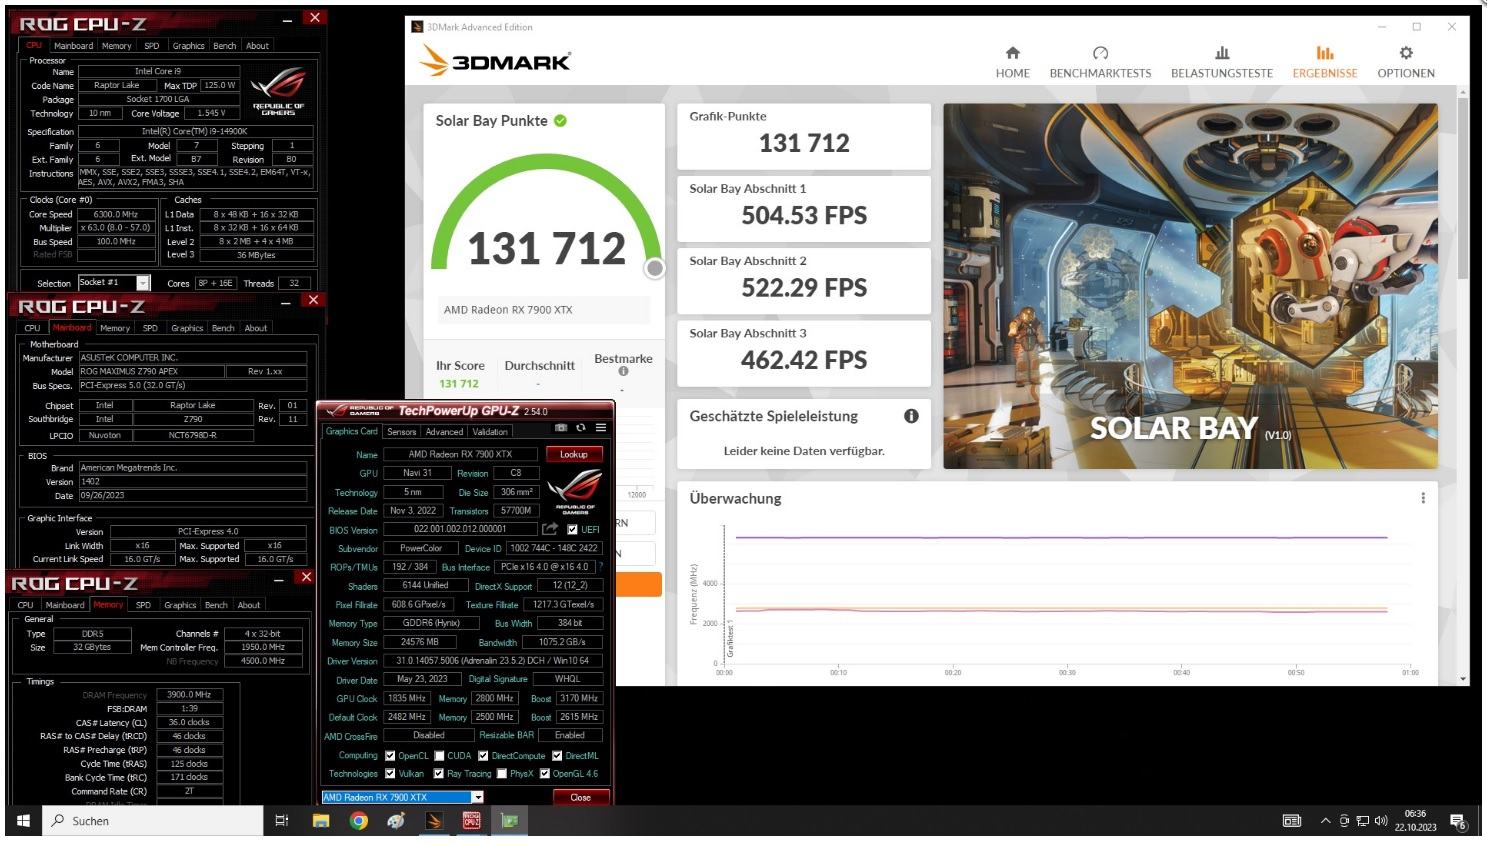This screenshot has height=845, width=1487.
Task: Click the ROG CPU-Z taskbar icon
Action: tap(472, 821)
